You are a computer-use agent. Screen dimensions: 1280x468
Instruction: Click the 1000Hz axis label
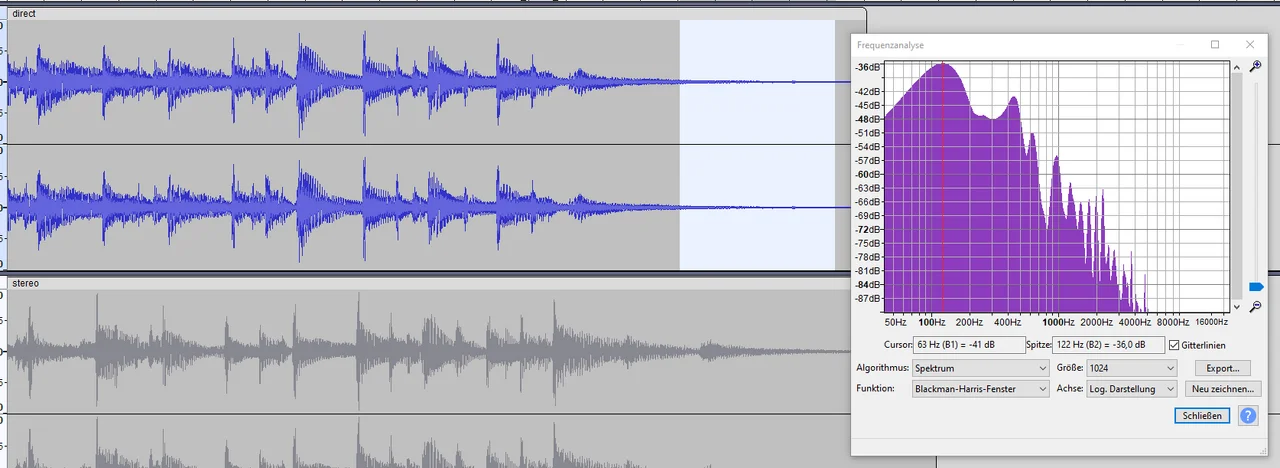point(1057,323)
